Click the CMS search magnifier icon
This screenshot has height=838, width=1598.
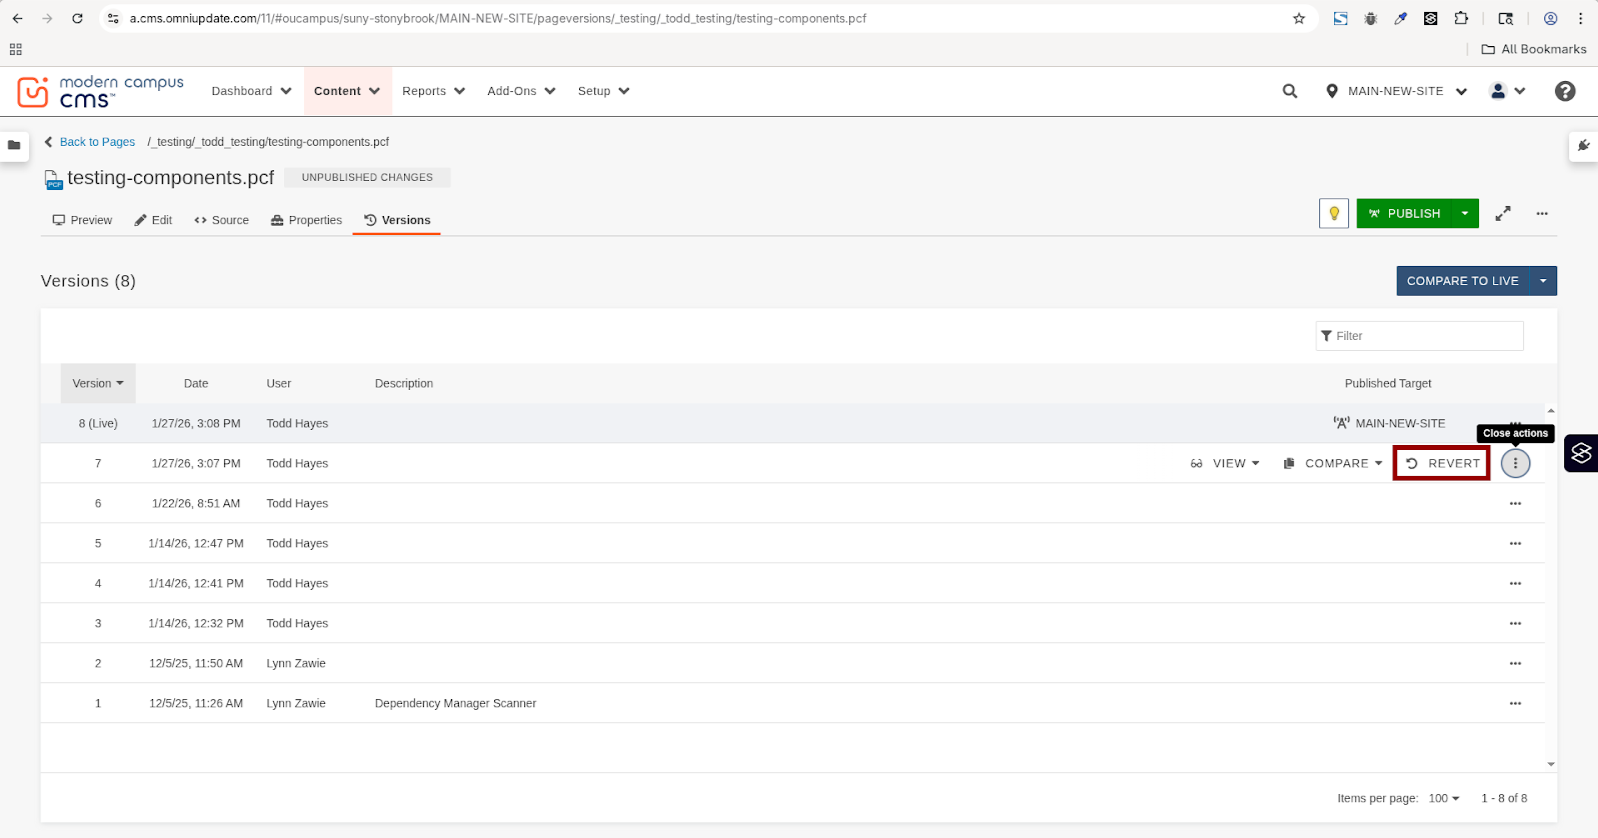(1290, 91)
